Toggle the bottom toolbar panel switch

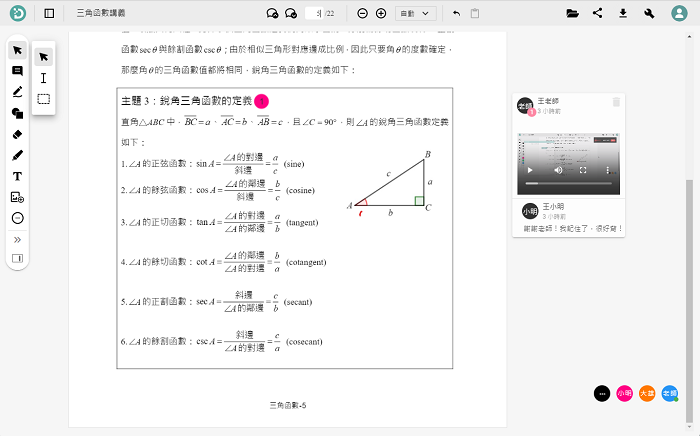point(17,258)
